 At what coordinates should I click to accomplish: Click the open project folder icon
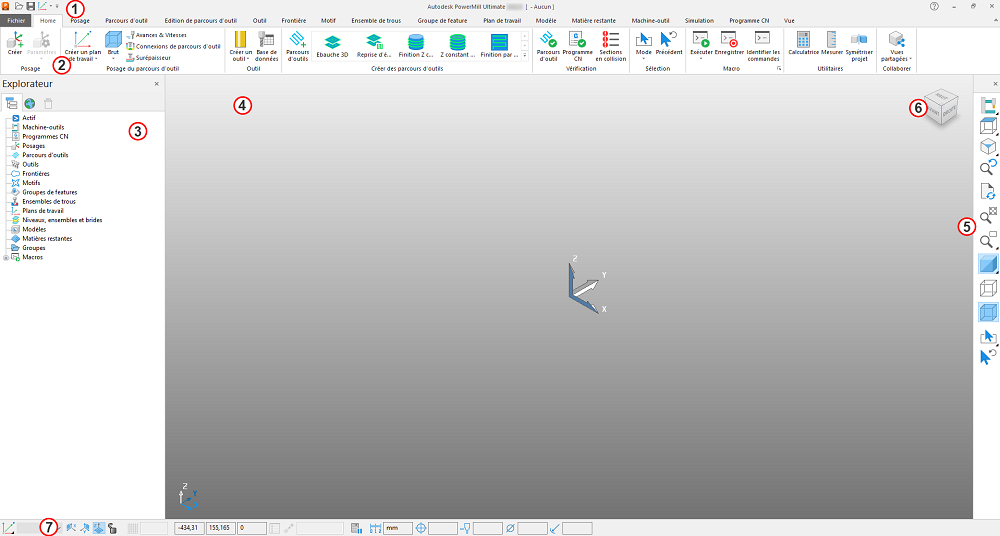click(x=19, y=6)
